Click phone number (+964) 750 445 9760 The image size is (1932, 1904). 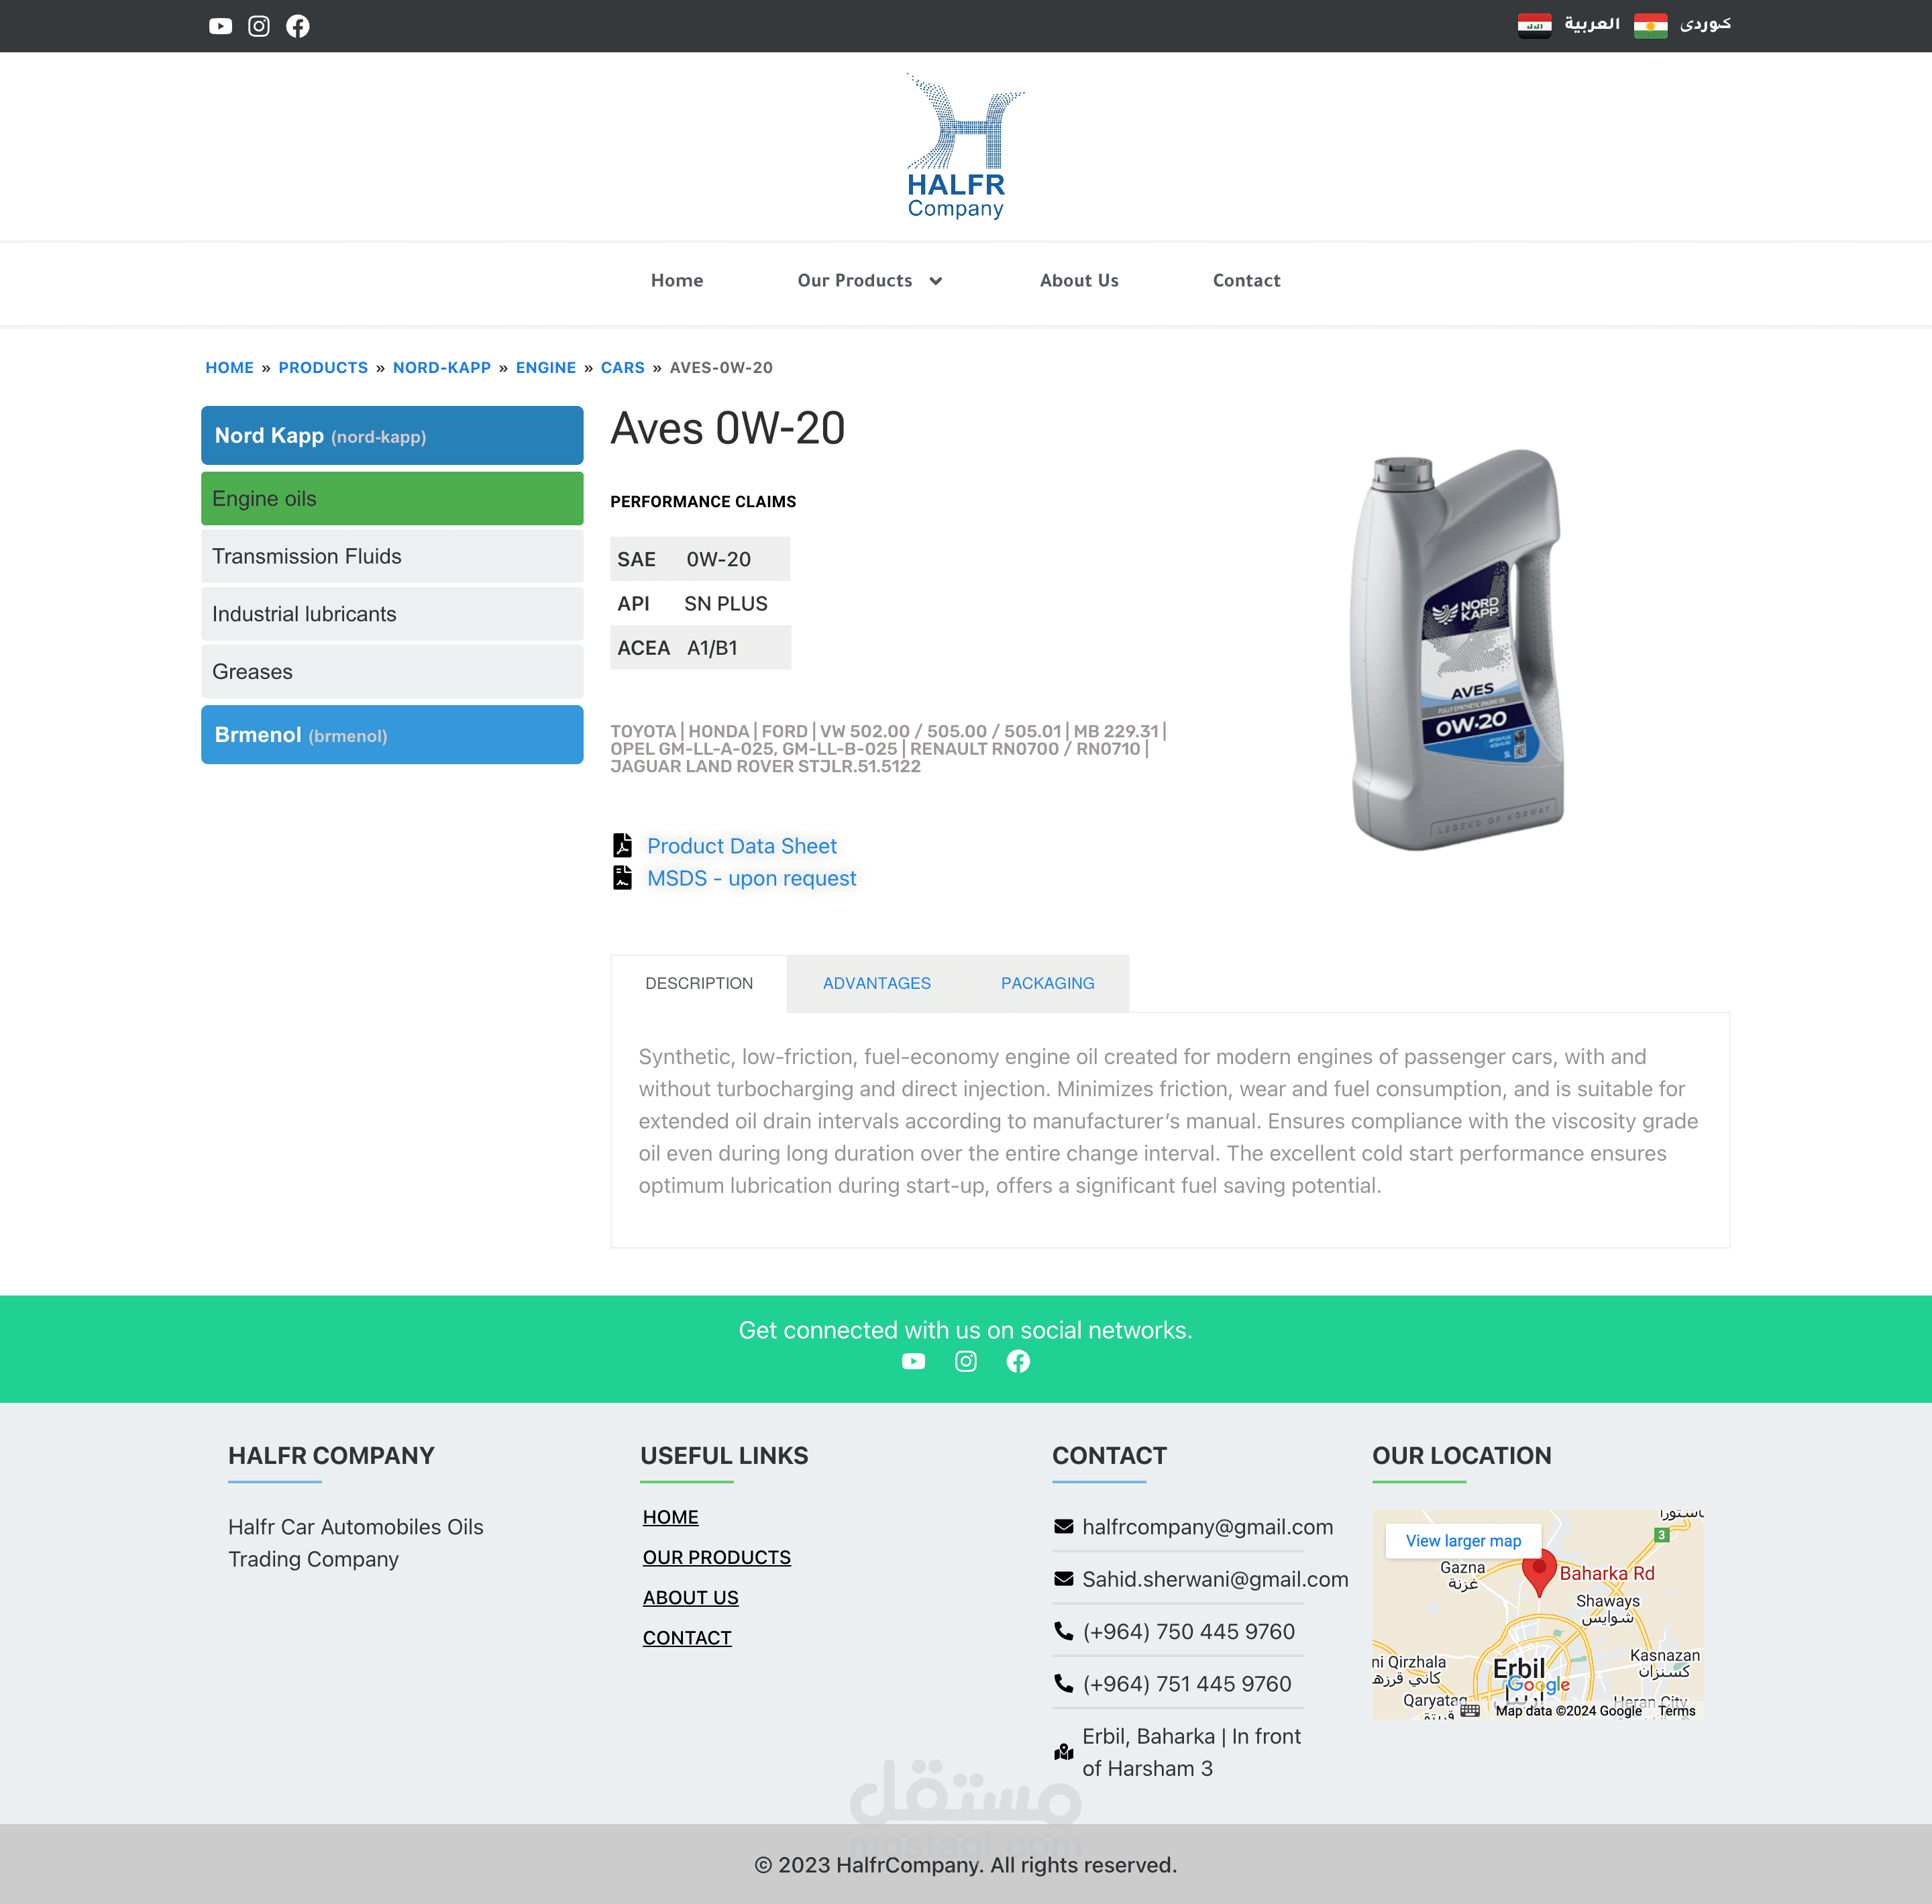1188,1631
